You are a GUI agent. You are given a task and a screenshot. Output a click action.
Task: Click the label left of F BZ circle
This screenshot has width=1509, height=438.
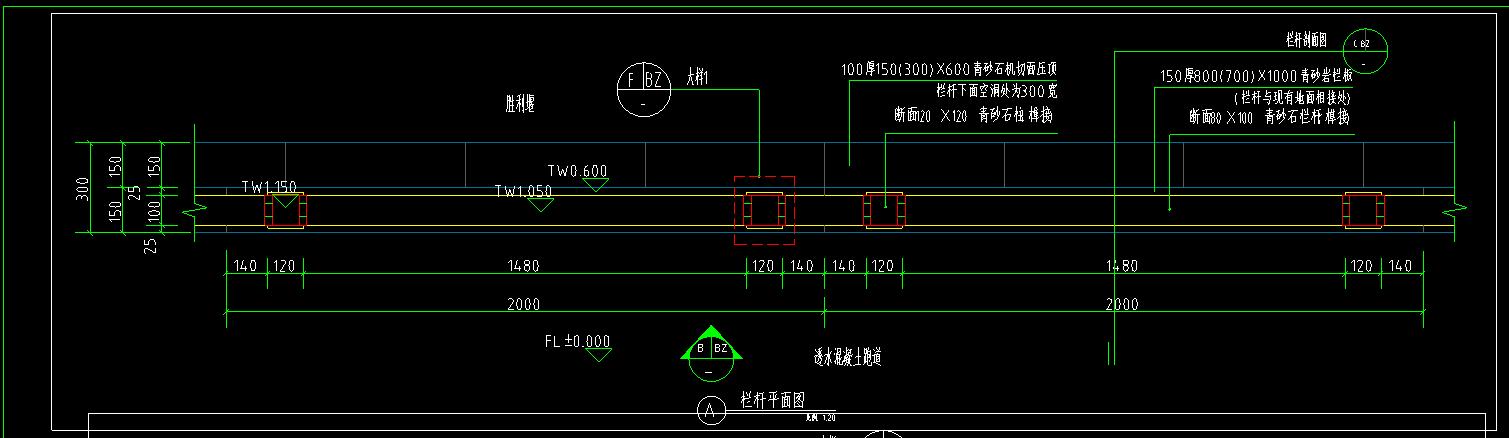(x=519, y=102)
